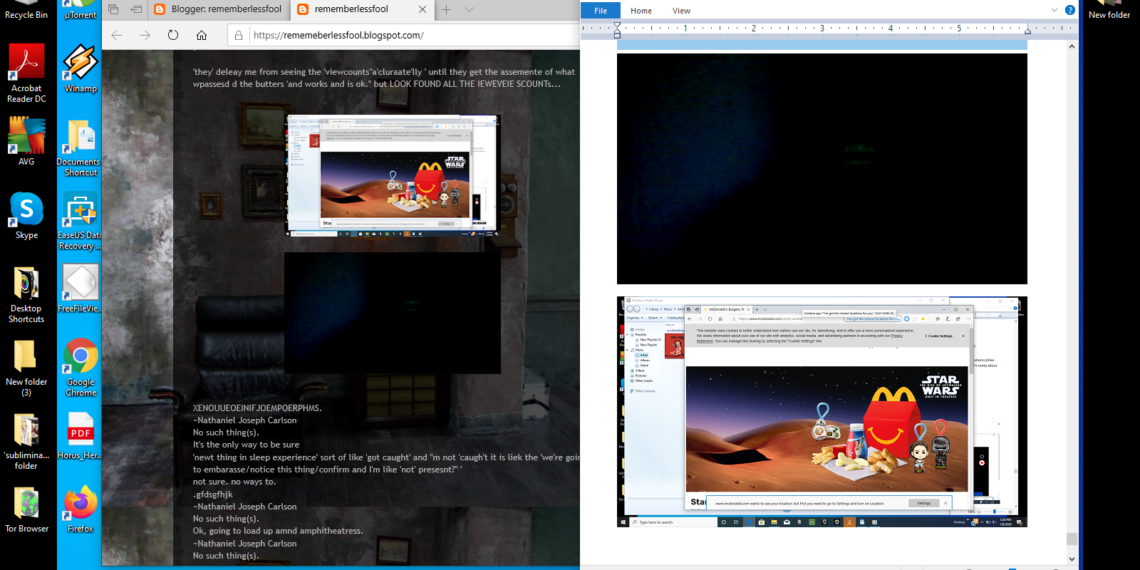Switch to 'Blogger: rememberlessfool' browser tab
This screenshot has width=1140, height=570.
215,9
